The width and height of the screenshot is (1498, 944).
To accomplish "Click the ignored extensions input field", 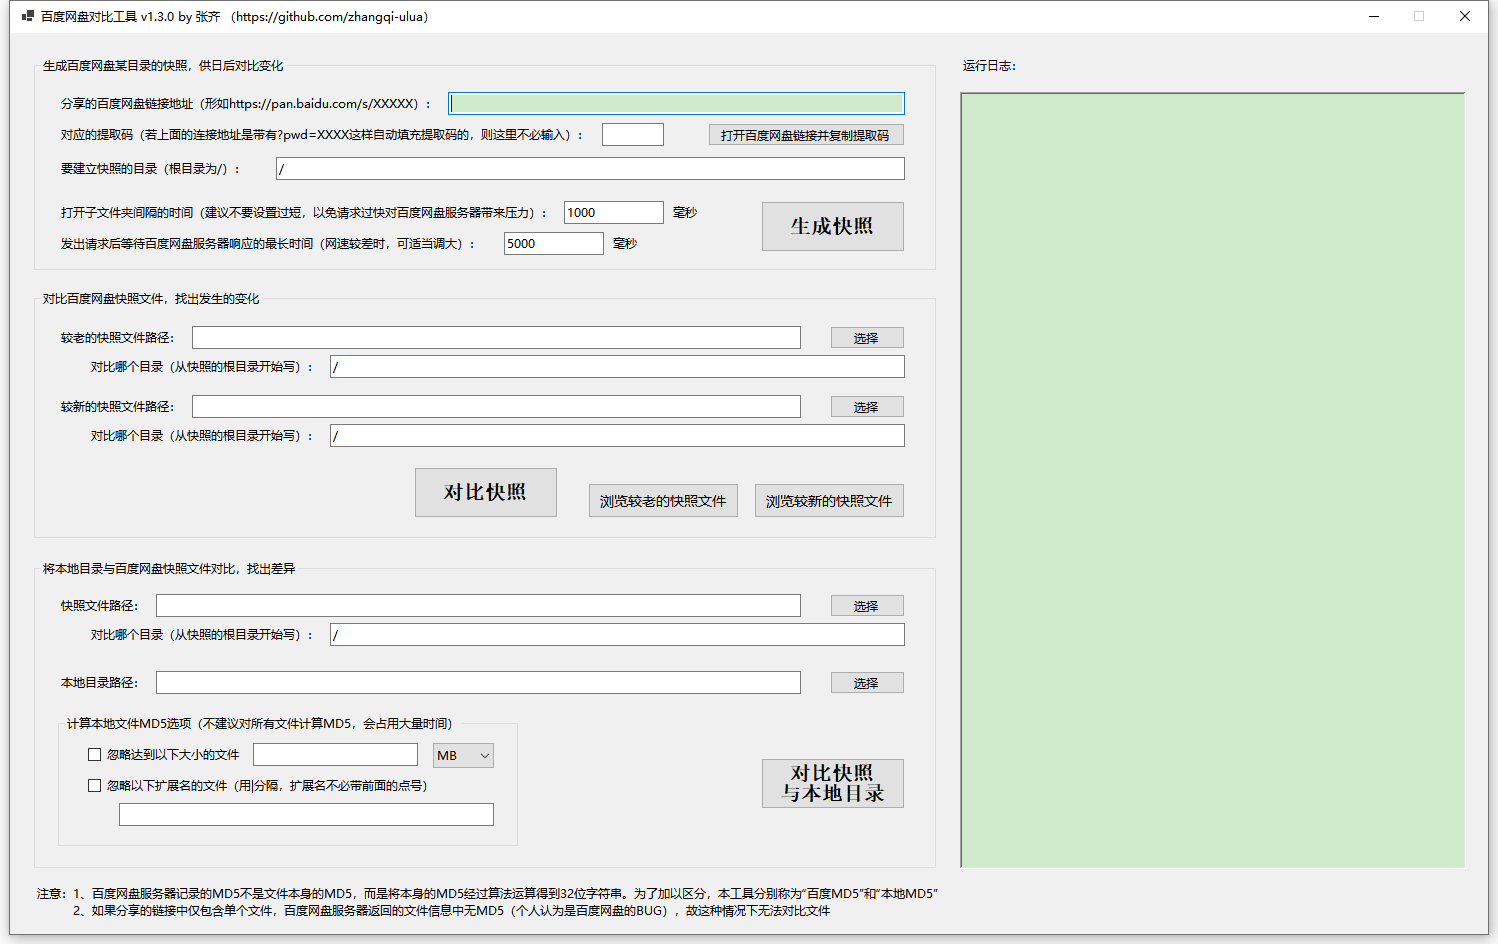I will coord(306,814).
